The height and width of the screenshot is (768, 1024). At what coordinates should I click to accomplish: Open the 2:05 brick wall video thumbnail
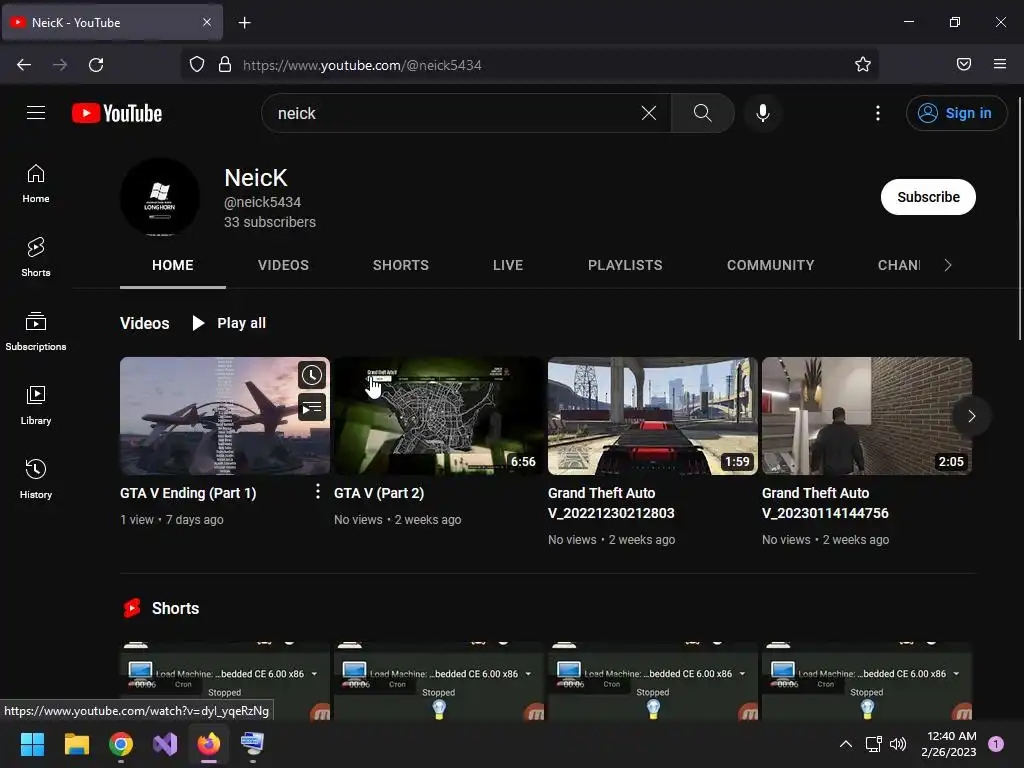[867, 416]
